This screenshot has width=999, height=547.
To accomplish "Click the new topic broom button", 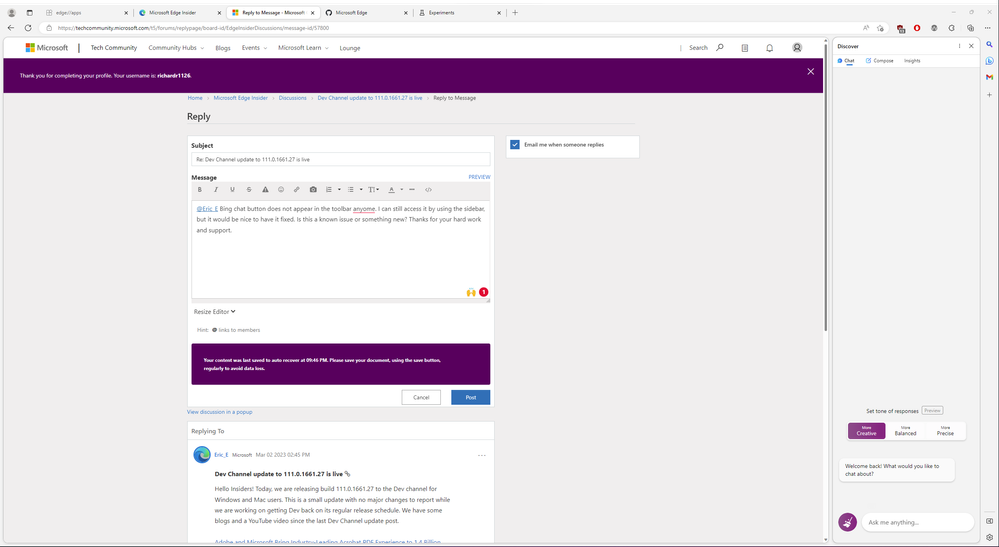I will coord(847,522).
